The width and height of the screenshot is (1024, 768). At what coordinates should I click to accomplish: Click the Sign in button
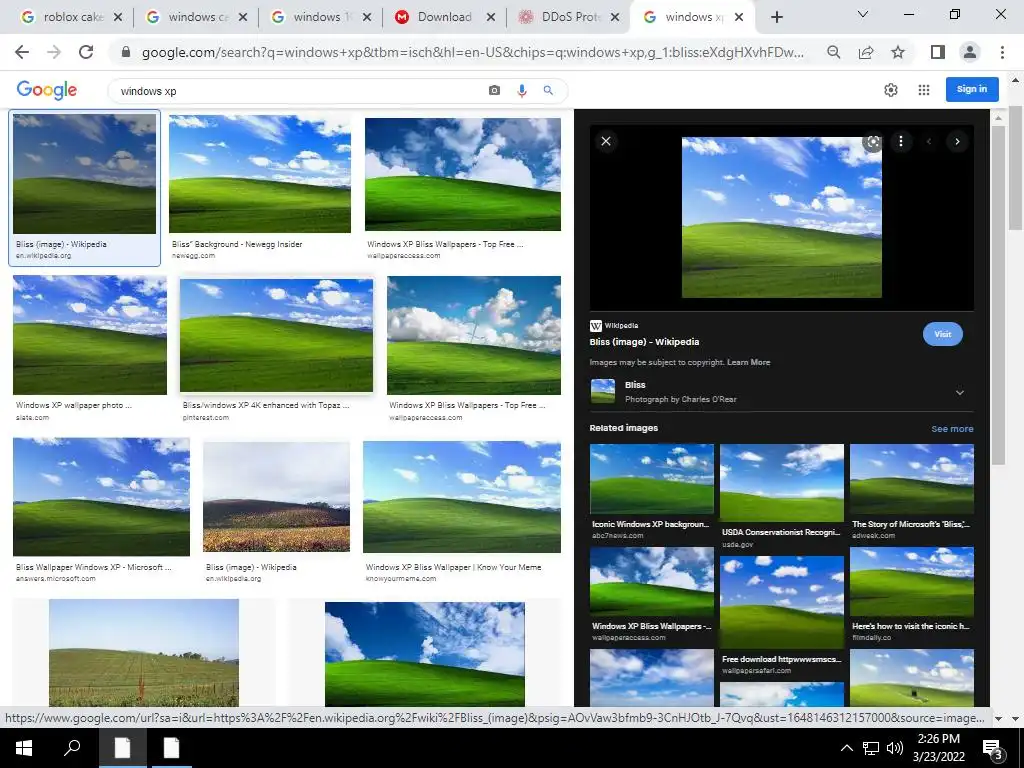click(x=972, y=89)
